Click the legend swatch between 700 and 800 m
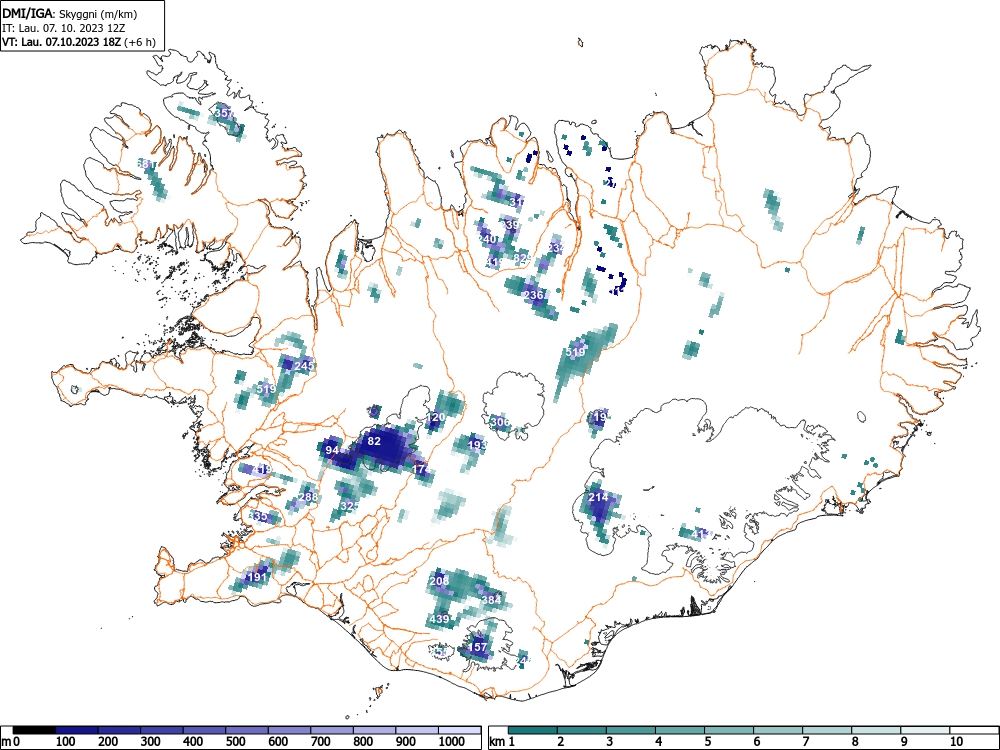 pos(332,729)
